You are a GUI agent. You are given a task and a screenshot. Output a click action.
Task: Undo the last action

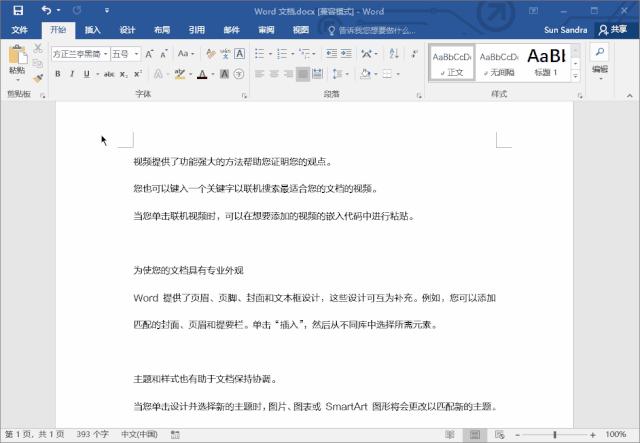[46, 10]
